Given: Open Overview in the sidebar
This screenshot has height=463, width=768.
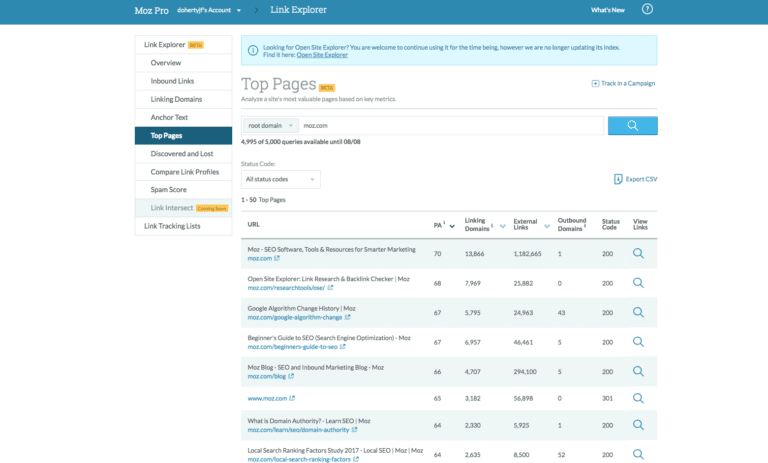Looking at the screenshot, I should (x=183, y=63).
